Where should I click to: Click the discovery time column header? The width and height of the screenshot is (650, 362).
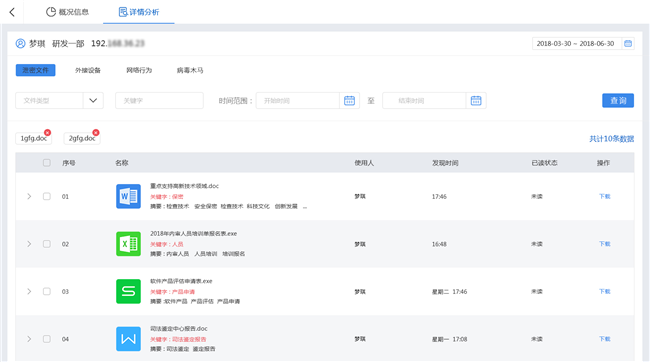[445, 163]
